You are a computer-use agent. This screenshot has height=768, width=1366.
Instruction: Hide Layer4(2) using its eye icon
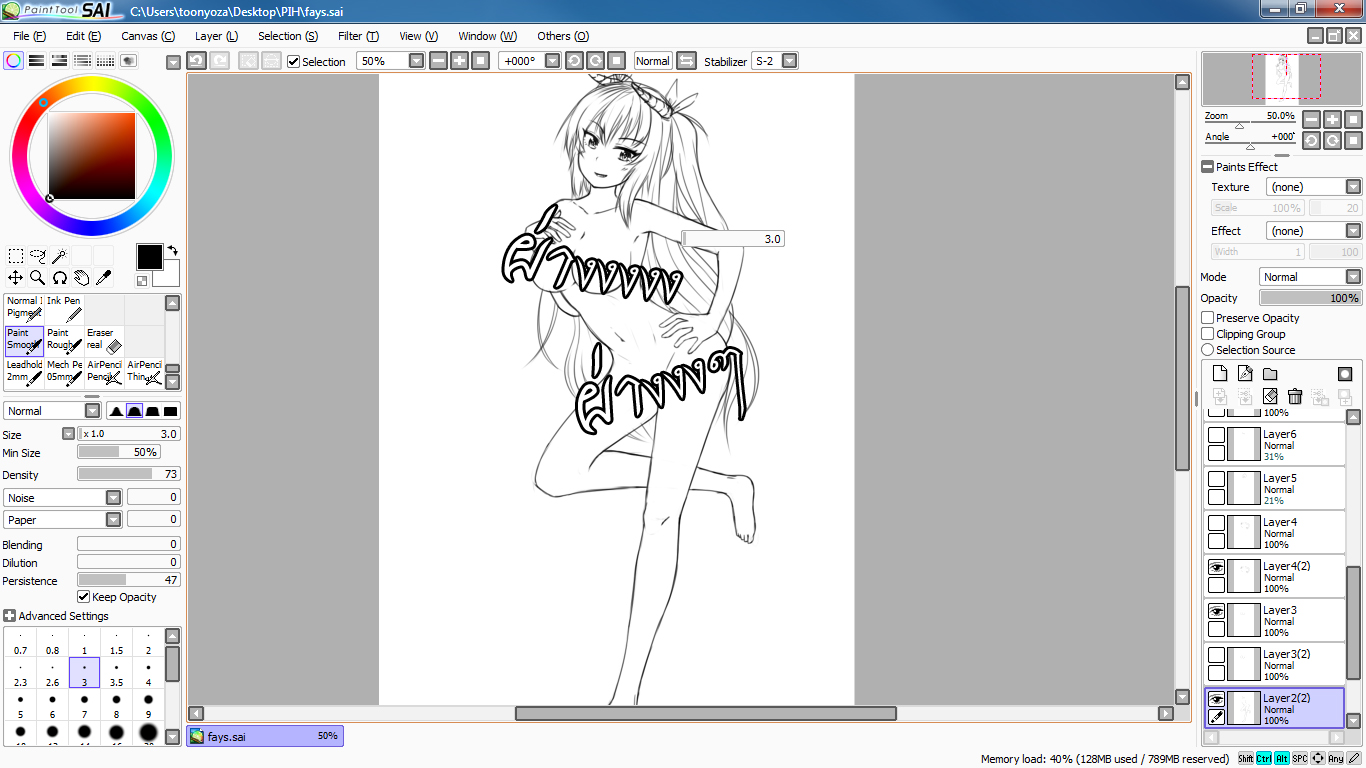pos(1216,567)
